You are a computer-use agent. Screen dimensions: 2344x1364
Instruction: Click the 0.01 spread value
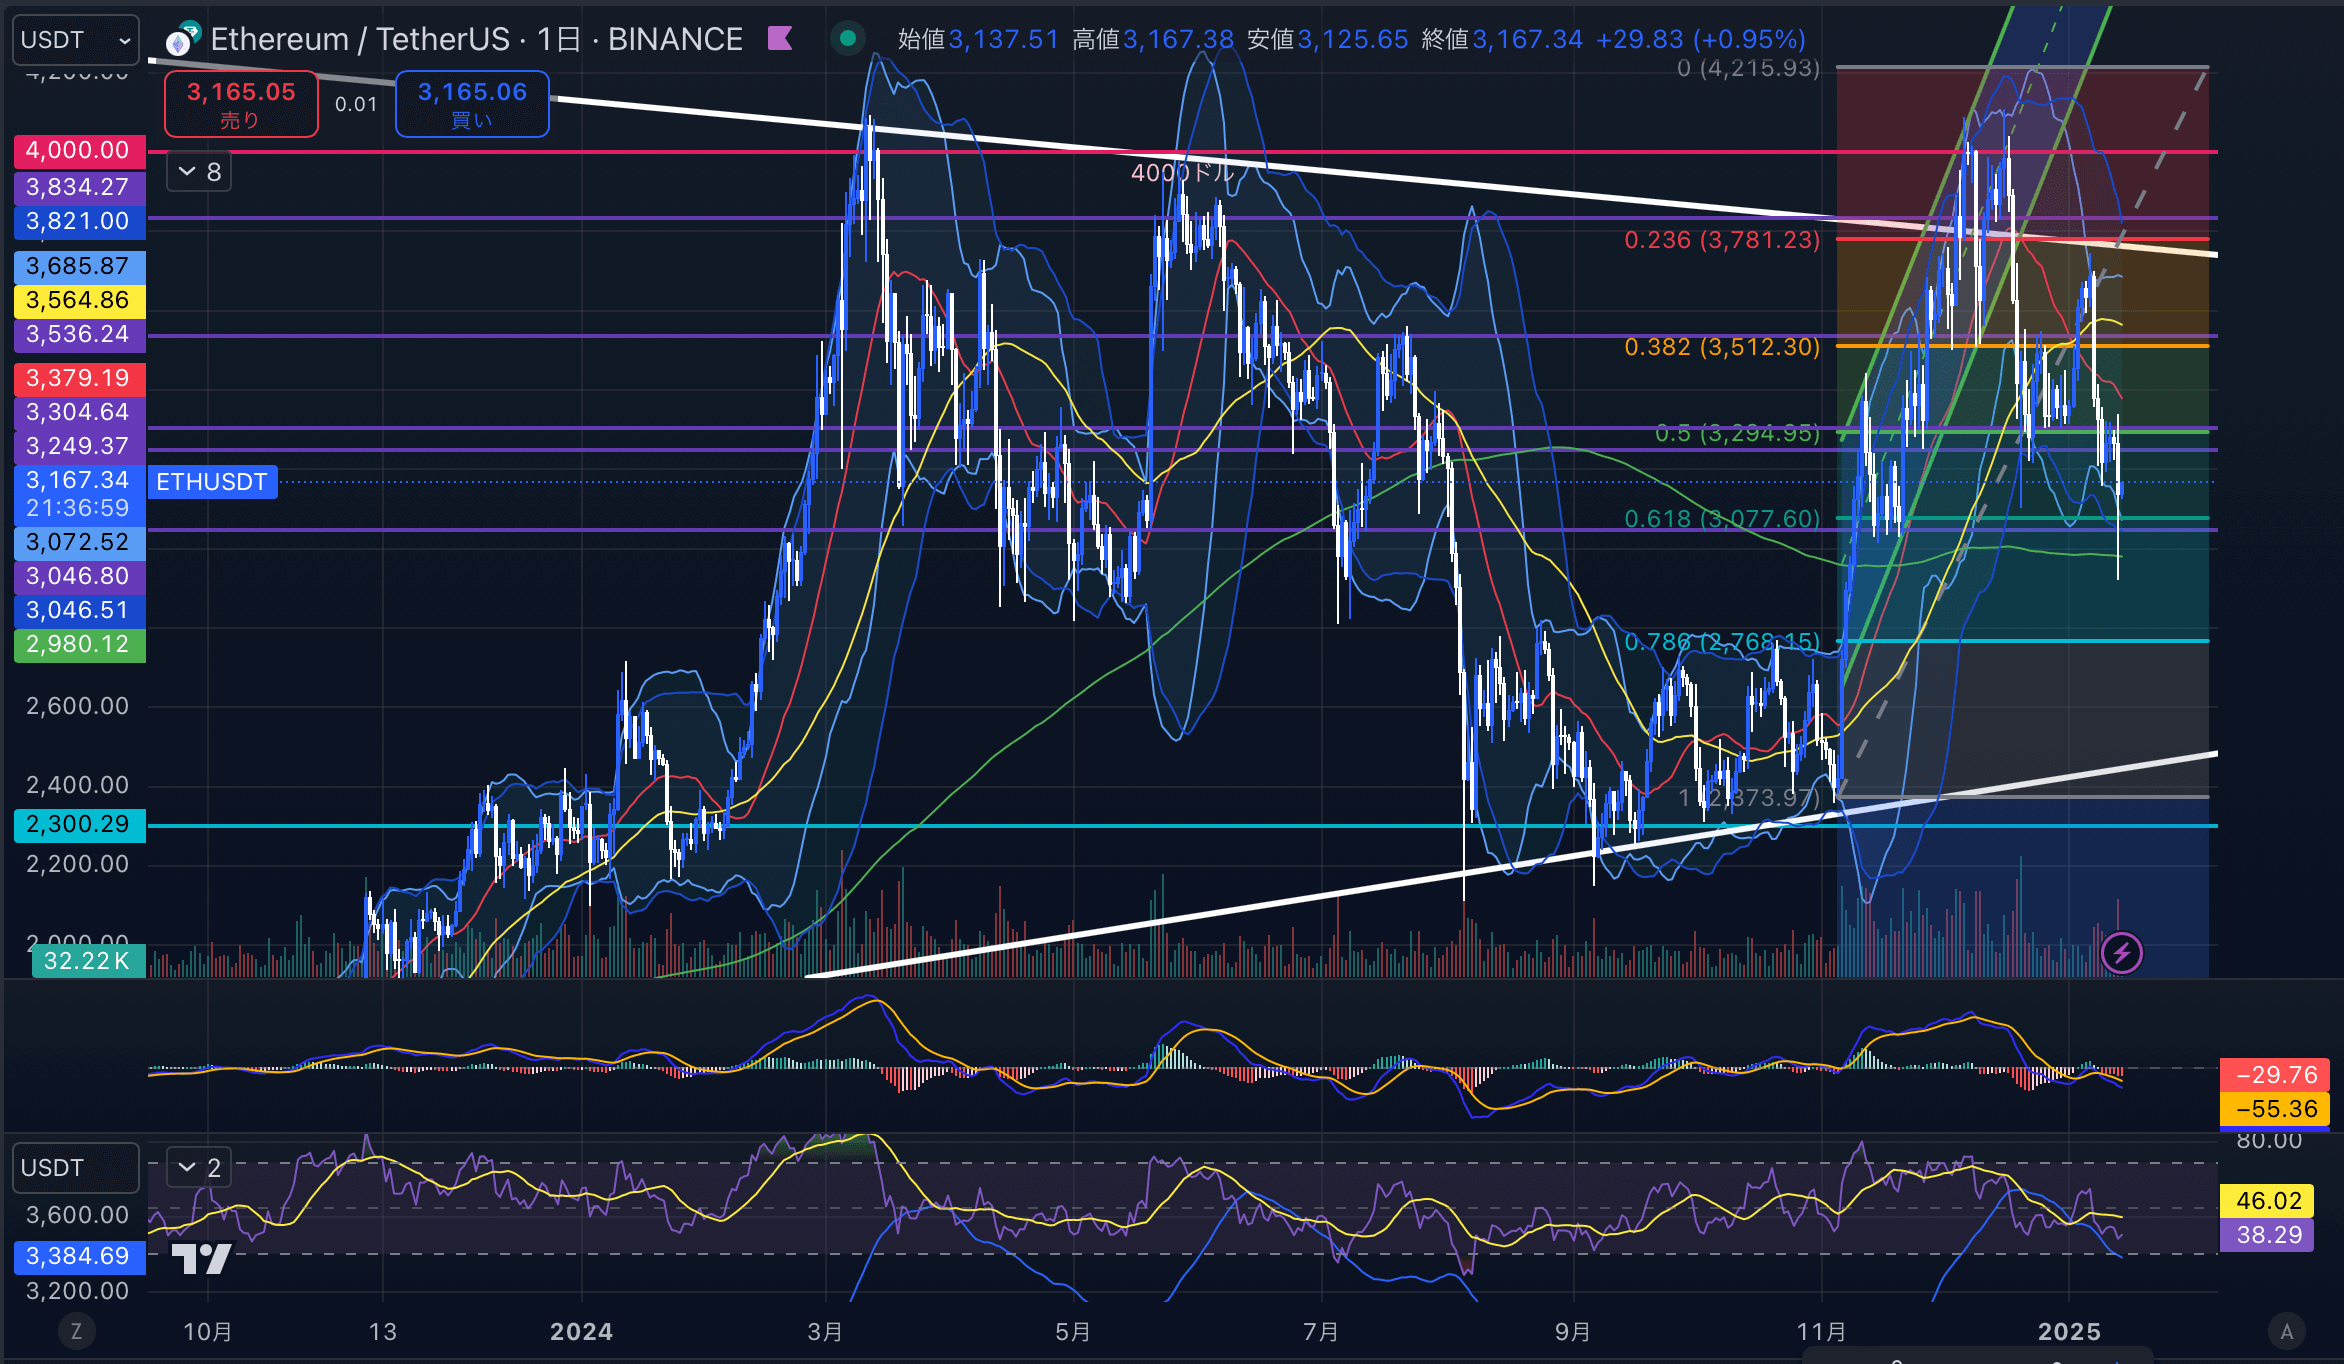pyautogui.click(x=356, y=104)
